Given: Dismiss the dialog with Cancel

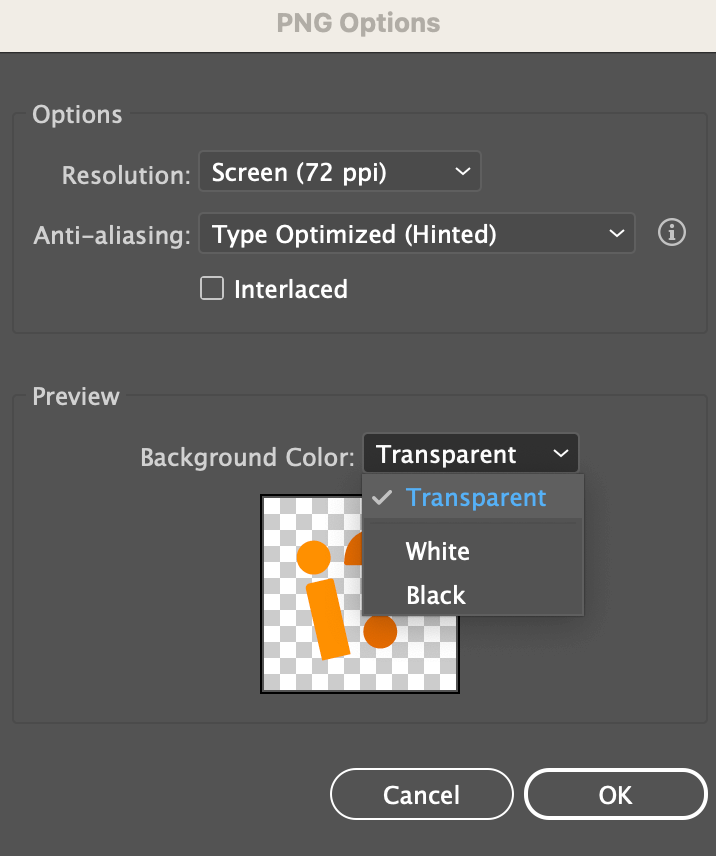Looking at the screenshot, I should click(421, 794).
